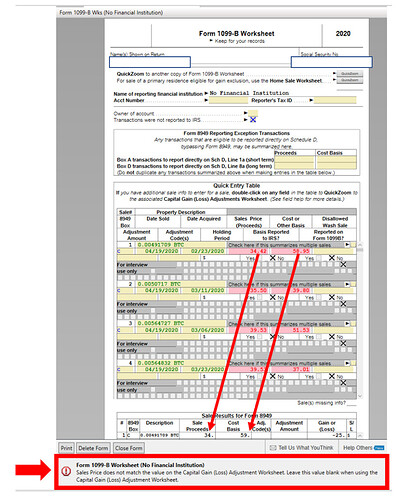Click sale 4 cost basis 37.01

[x=291, y=369]
